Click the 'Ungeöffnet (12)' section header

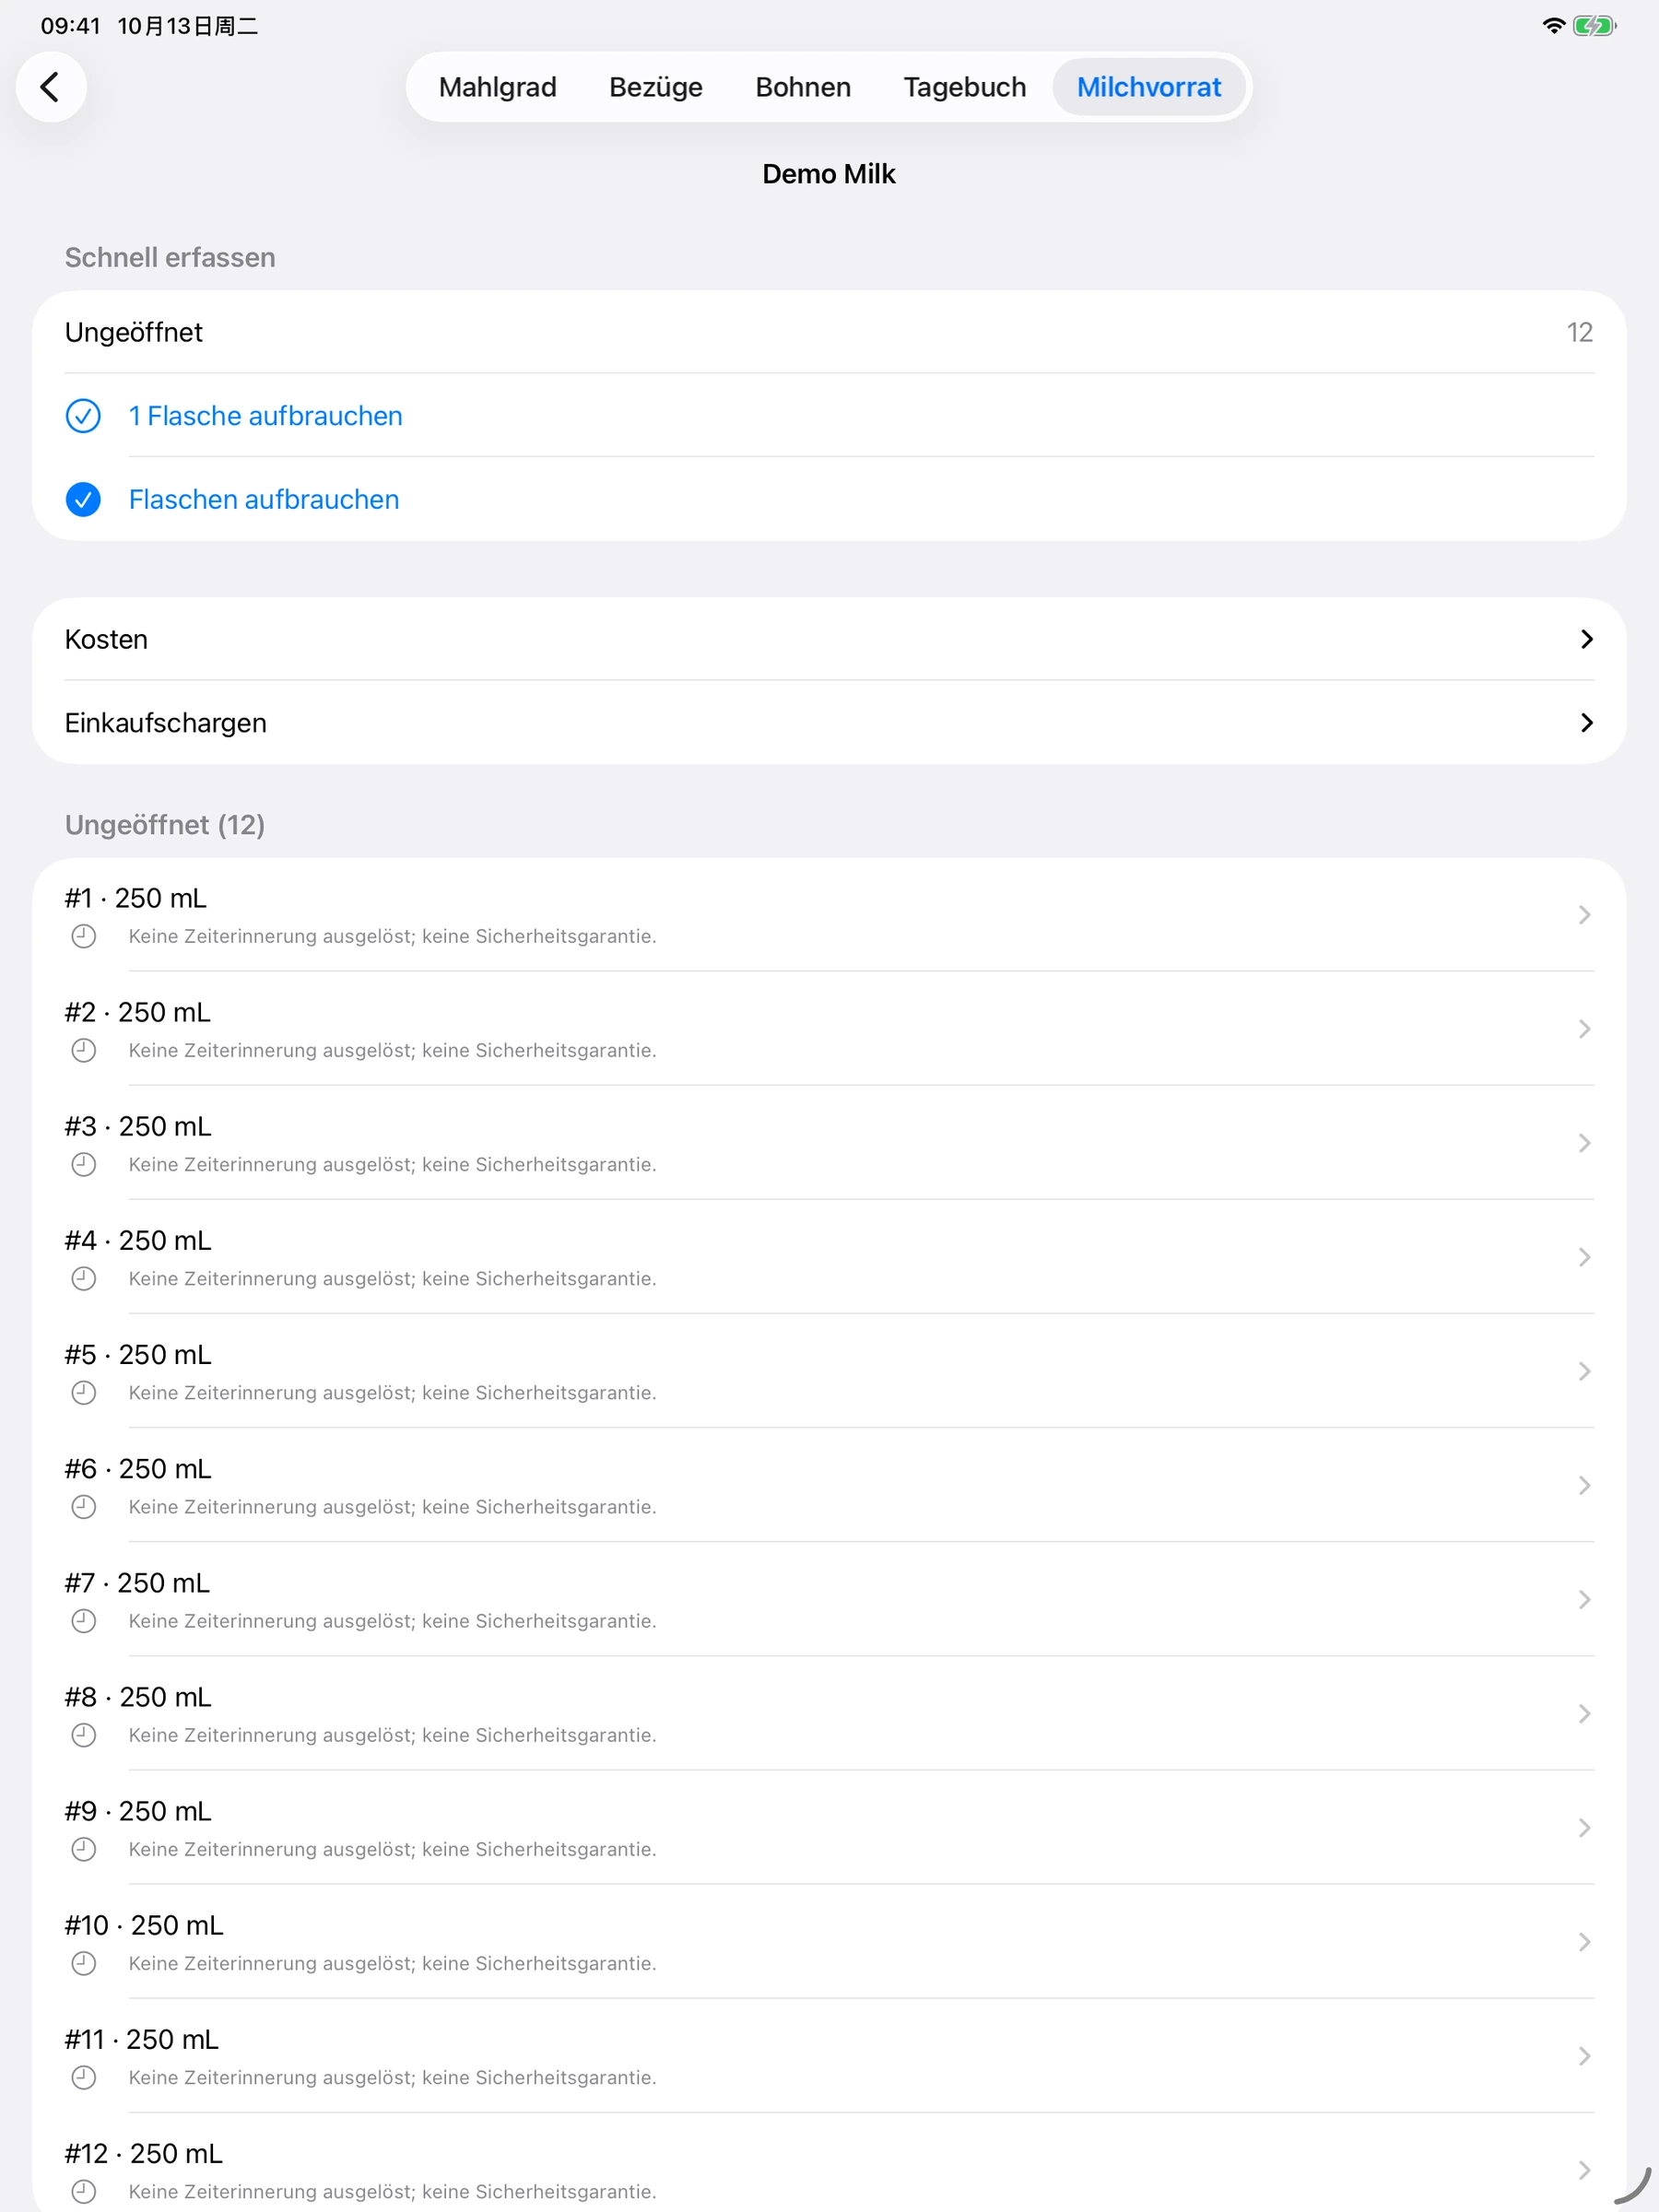(165, 825)
